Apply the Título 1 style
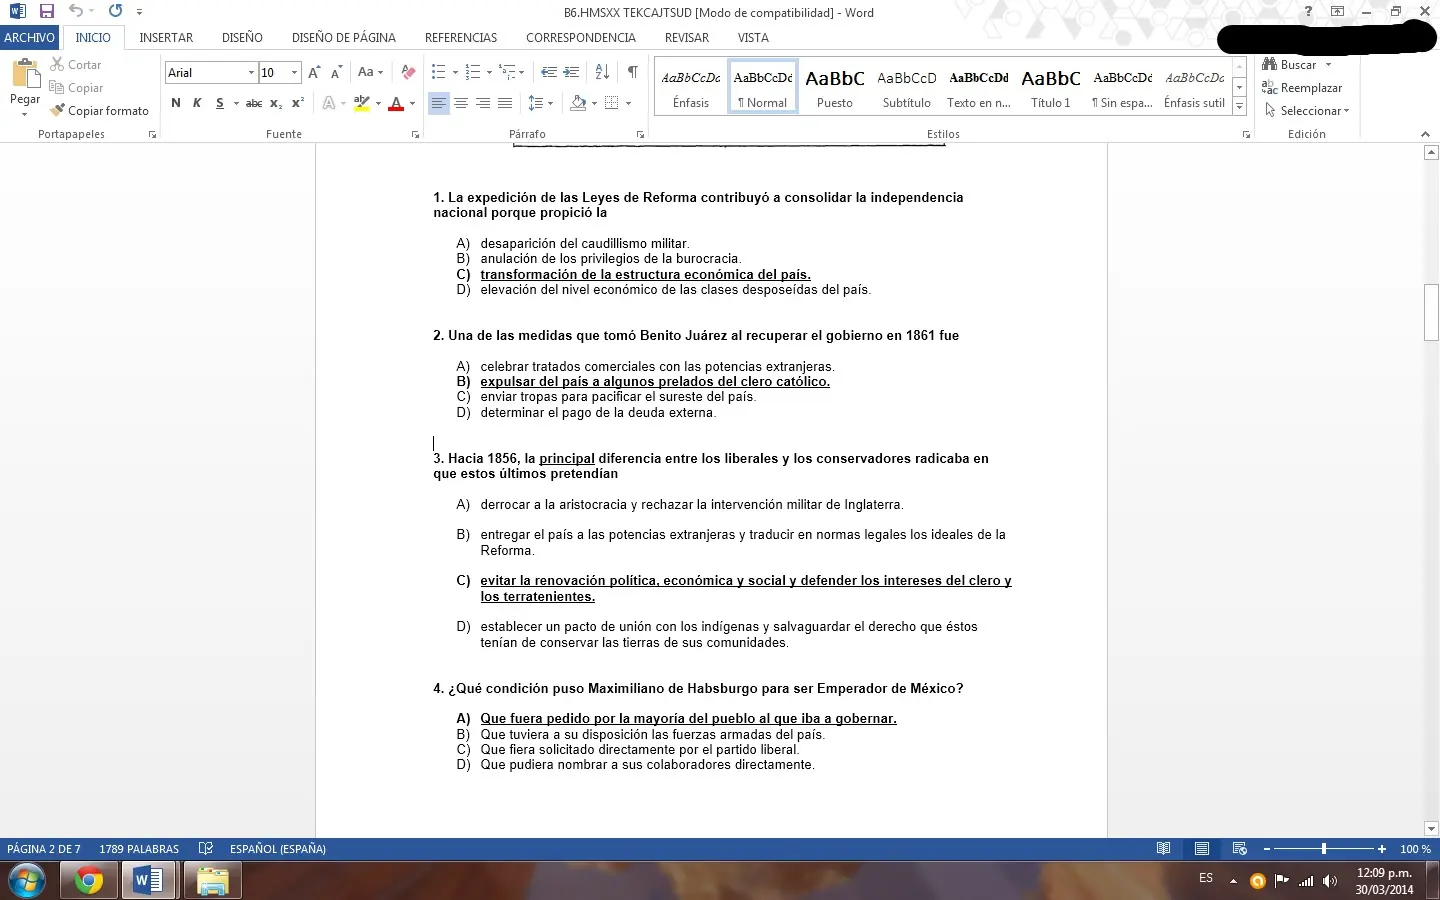 (x=1051, y=87)
